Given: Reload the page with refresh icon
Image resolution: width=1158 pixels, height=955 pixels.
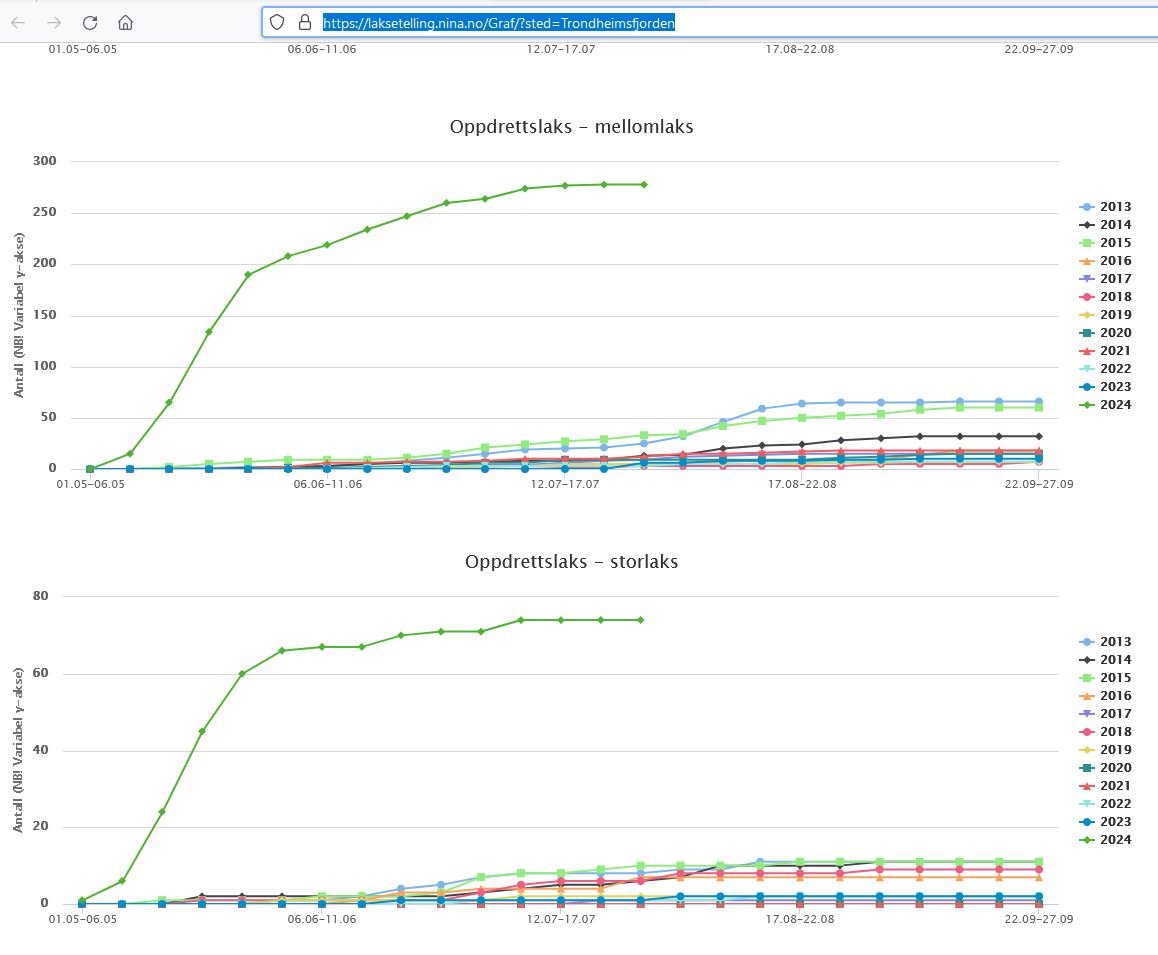Looking at the screenshot, I should pyautogui.click(x=90, y=22).
